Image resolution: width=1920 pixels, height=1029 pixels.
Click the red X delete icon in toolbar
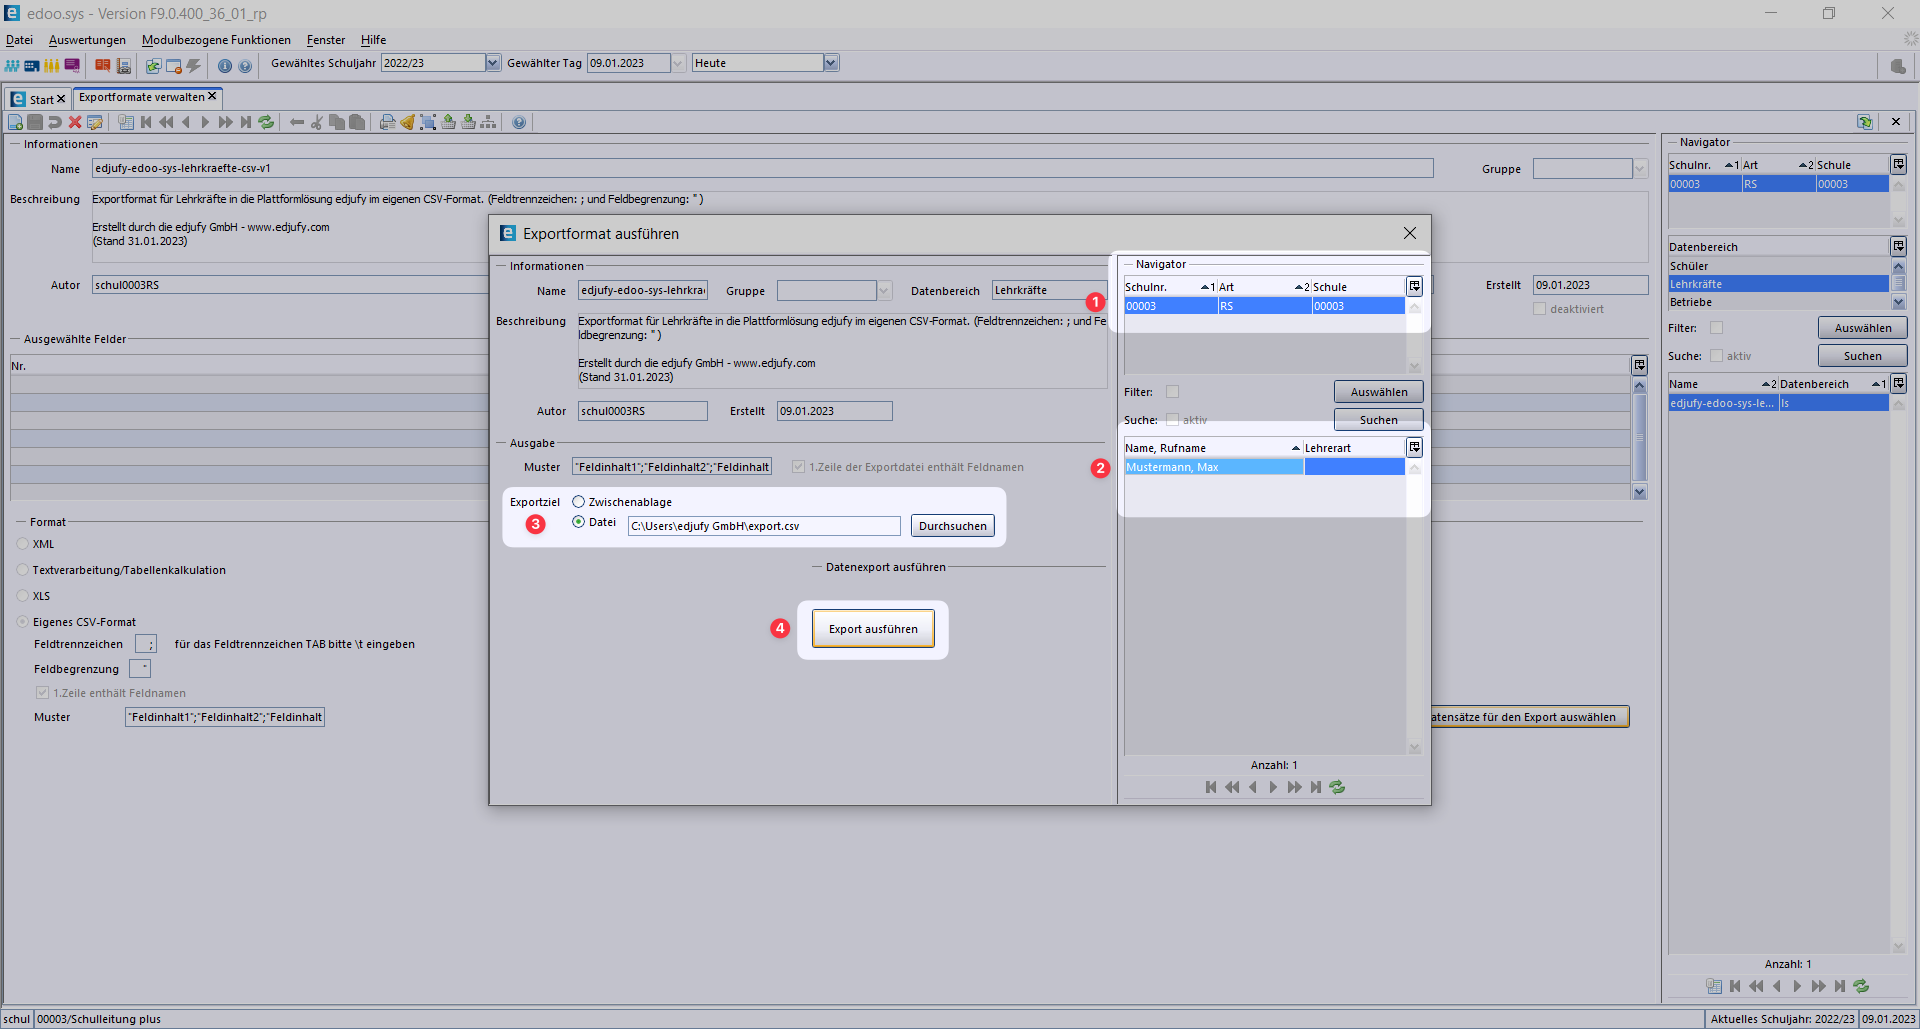(75, 122)
